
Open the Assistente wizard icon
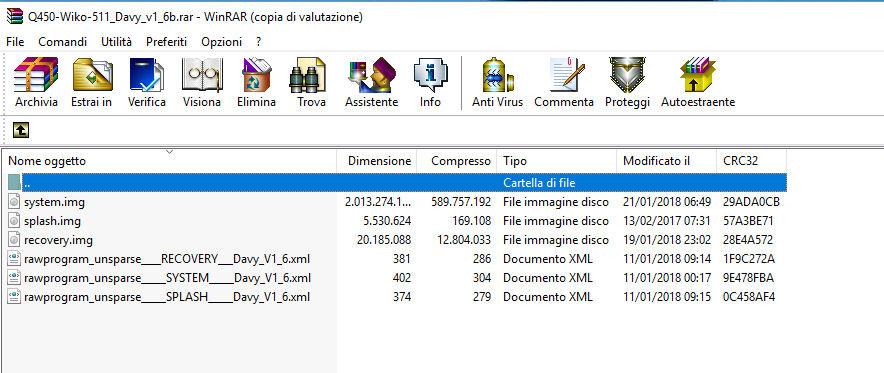372,74
